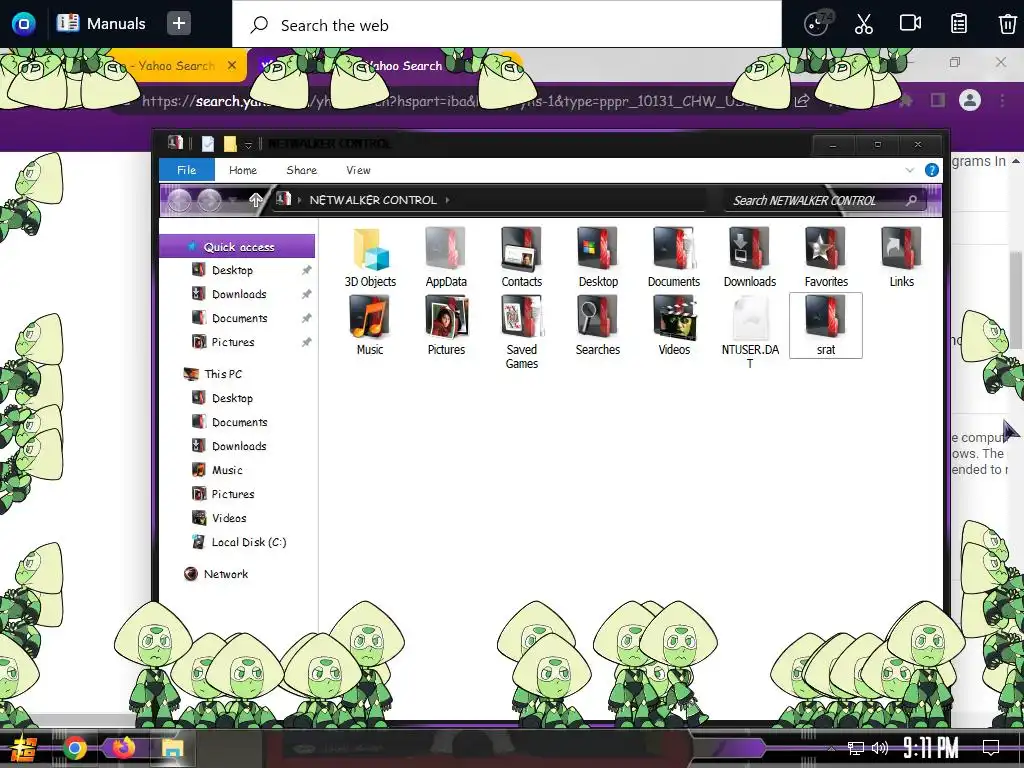
Task: Expand the ribbon with the chevron
Action: pyautogui.click(x=910, y=170)
